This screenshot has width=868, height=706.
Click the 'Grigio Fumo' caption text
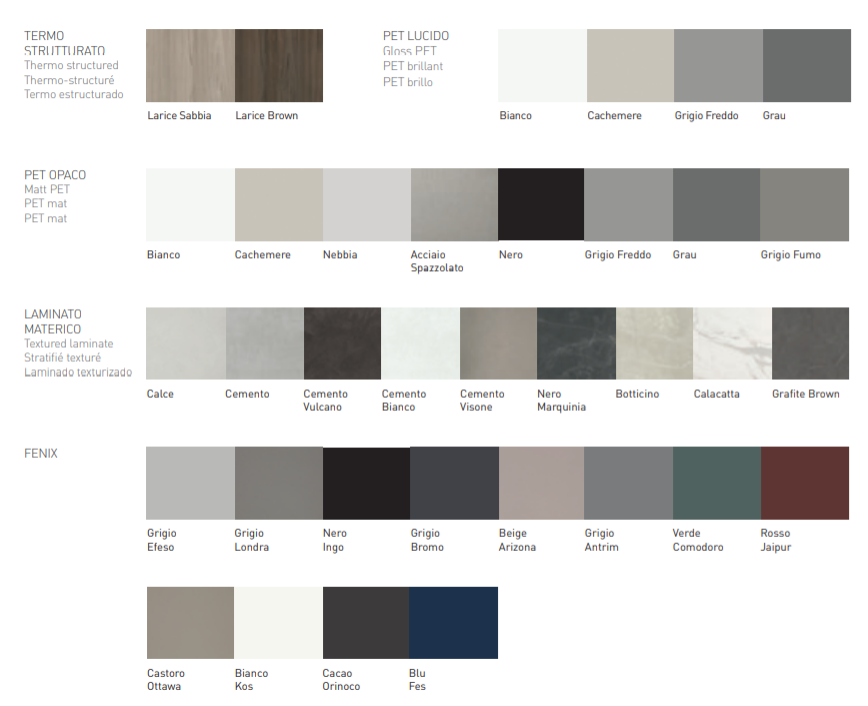click(x=790, y=255)
